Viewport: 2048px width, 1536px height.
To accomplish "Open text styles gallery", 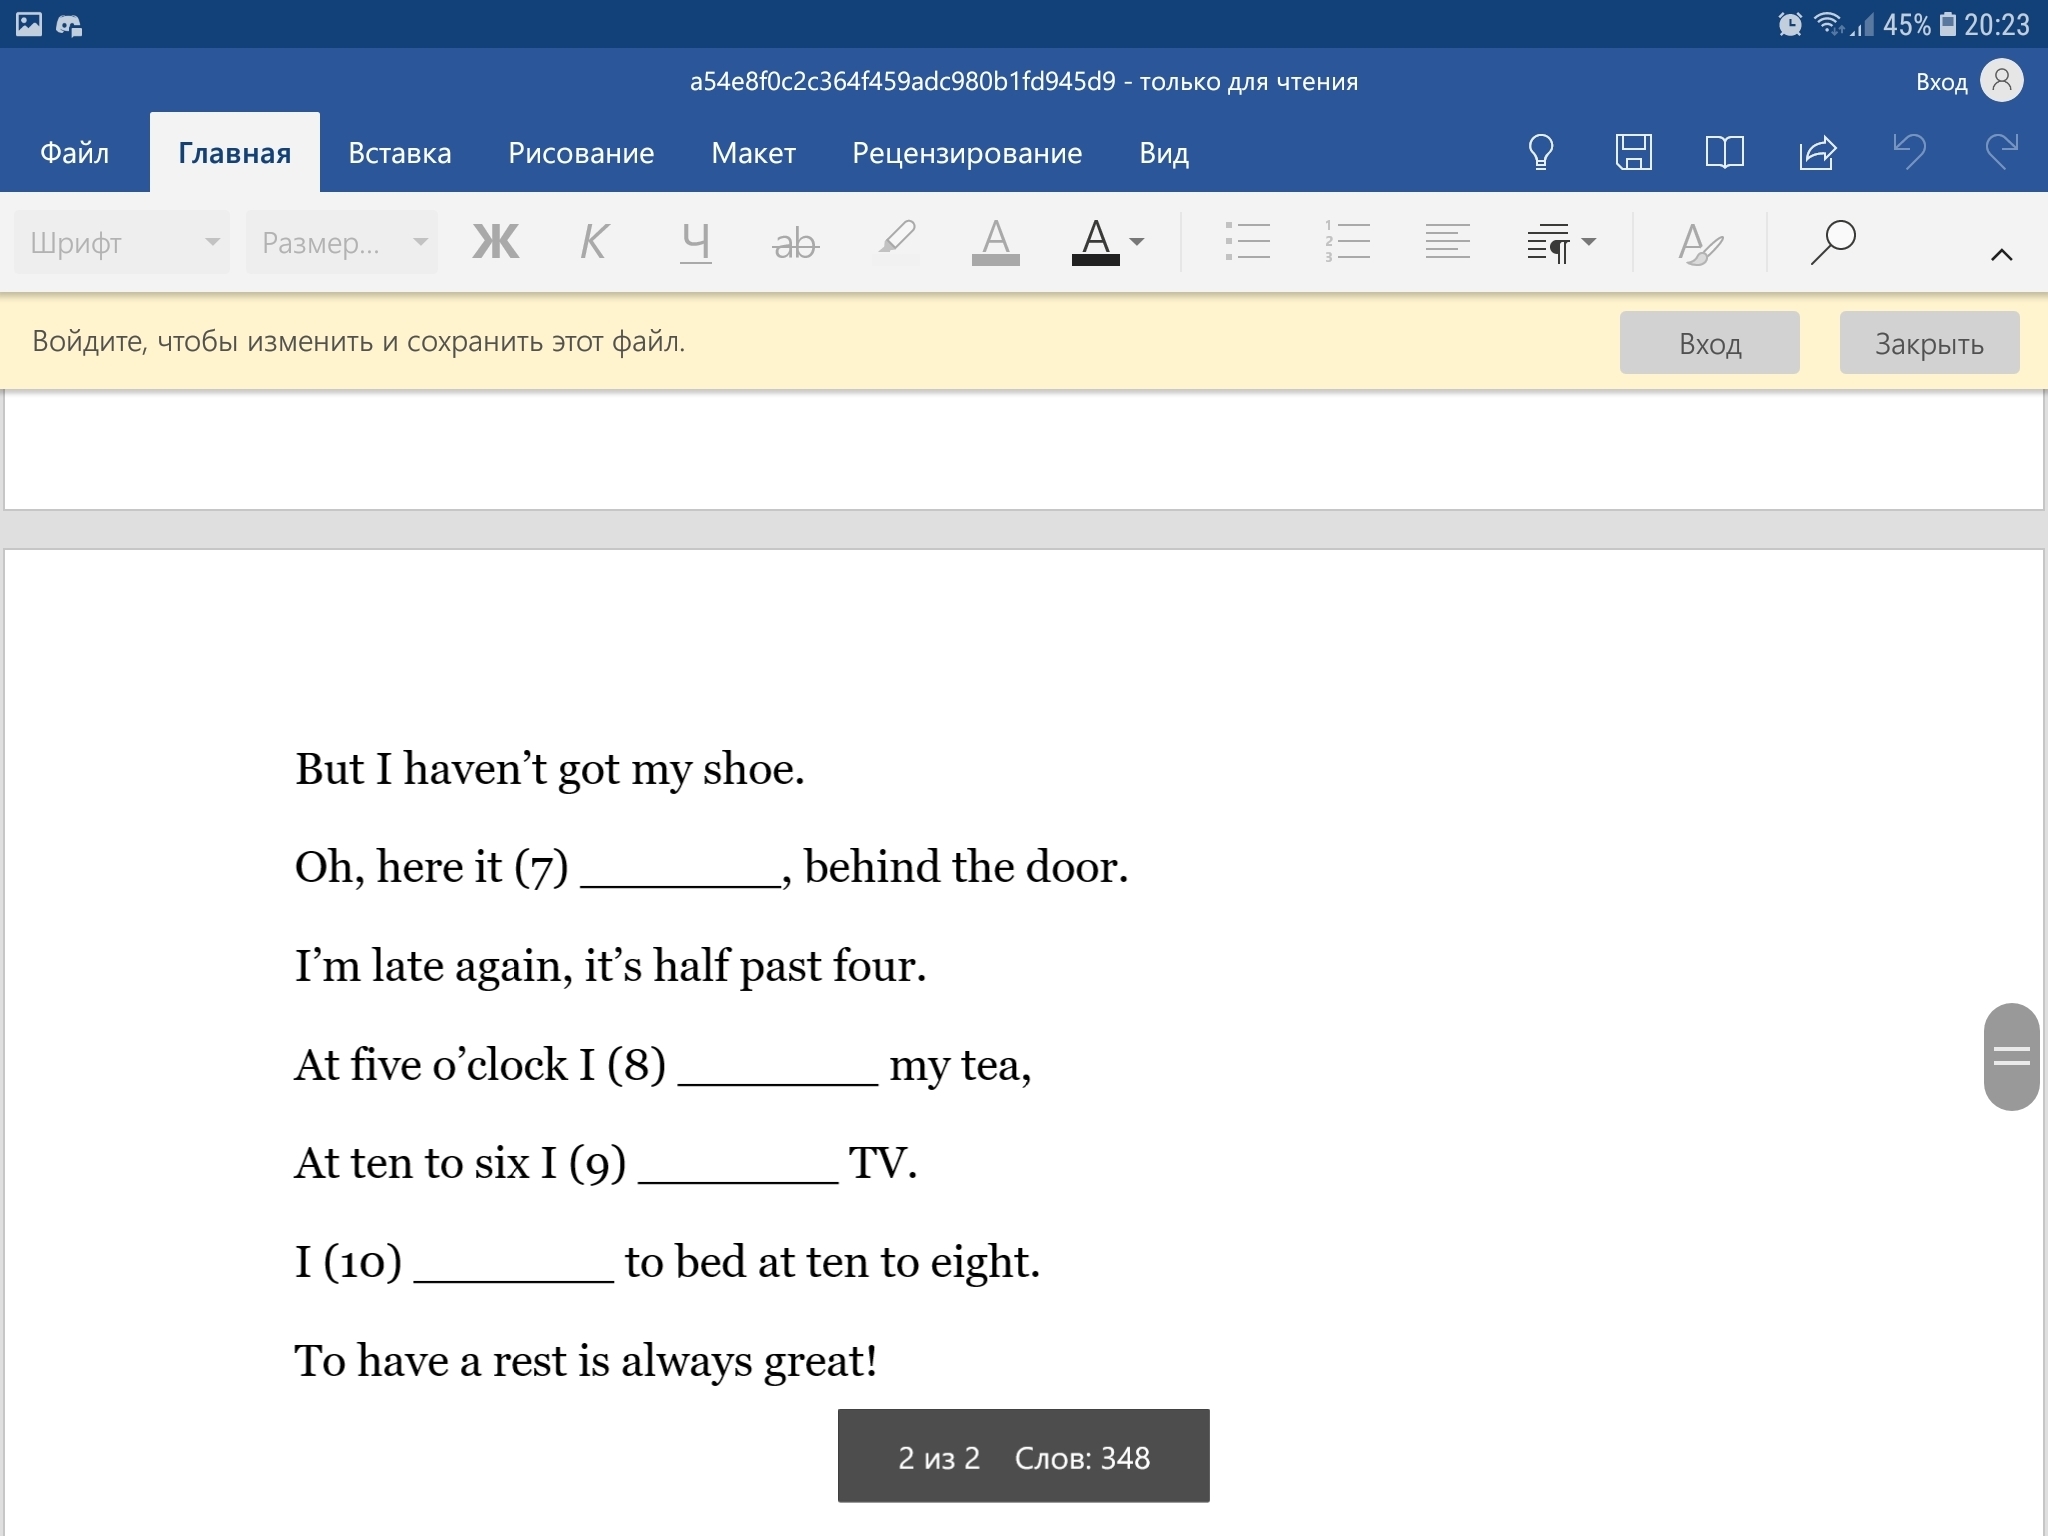I will tap(1700, 243).
